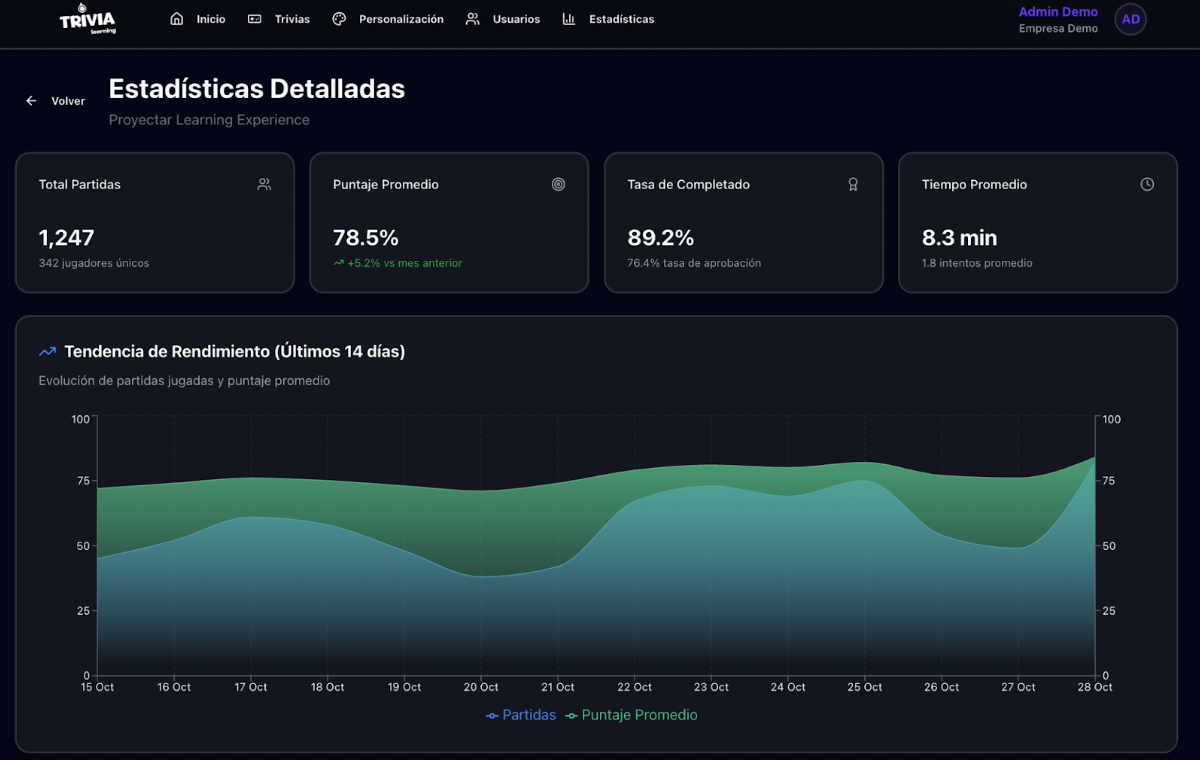1200x760 pixels.
Task: Click the players icon in Total Partidas card
Action: click(x=264, y=184)
